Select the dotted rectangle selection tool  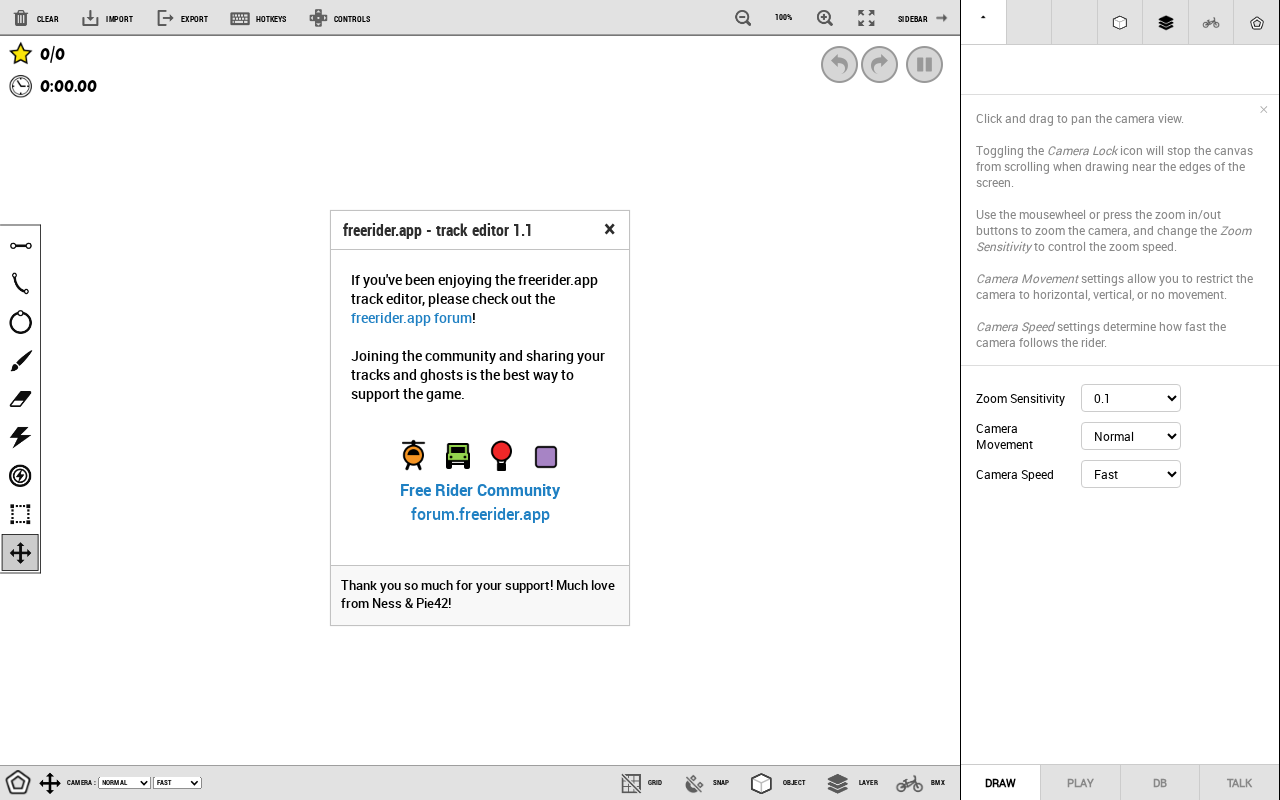coord(20,514)
